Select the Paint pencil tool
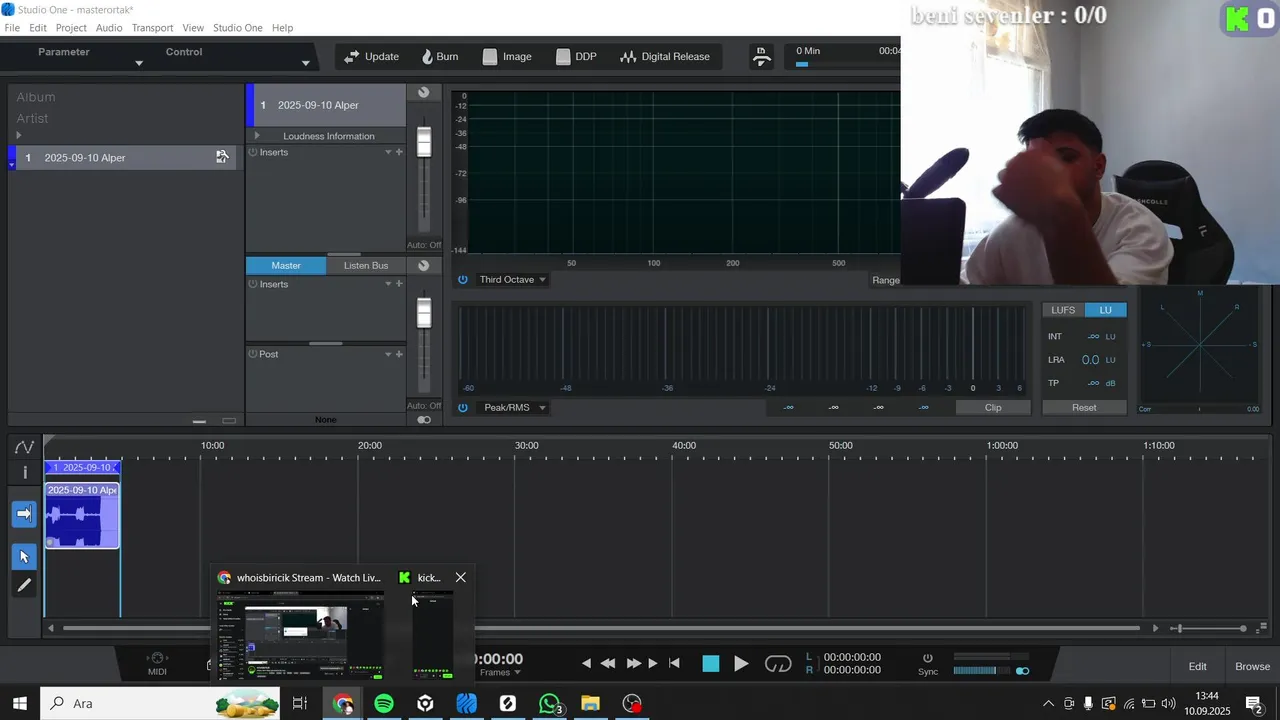The height and width of the screenshot is (720, 1280). (24, 585)
